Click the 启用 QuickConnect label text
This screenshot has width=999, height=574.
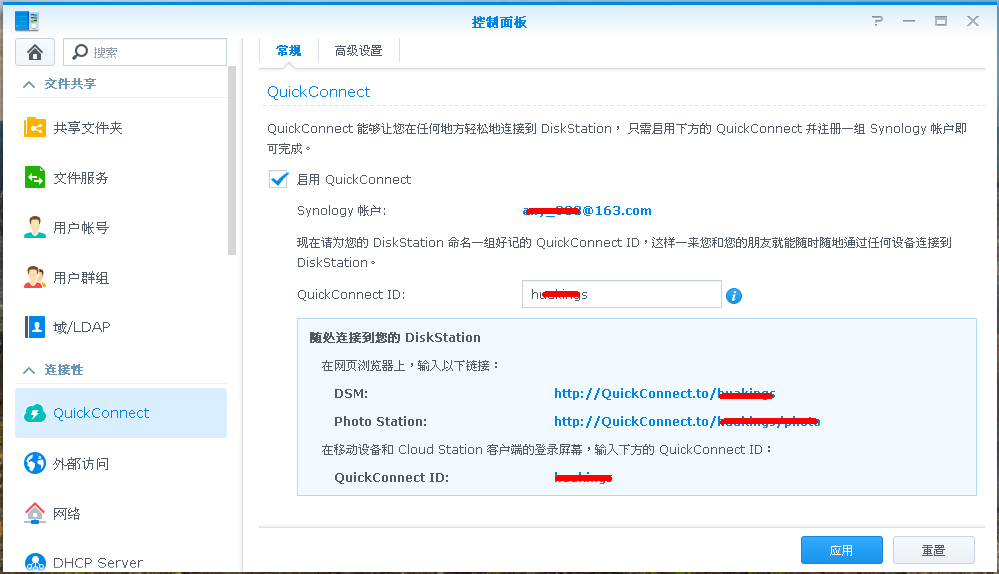tap(354, 180)
